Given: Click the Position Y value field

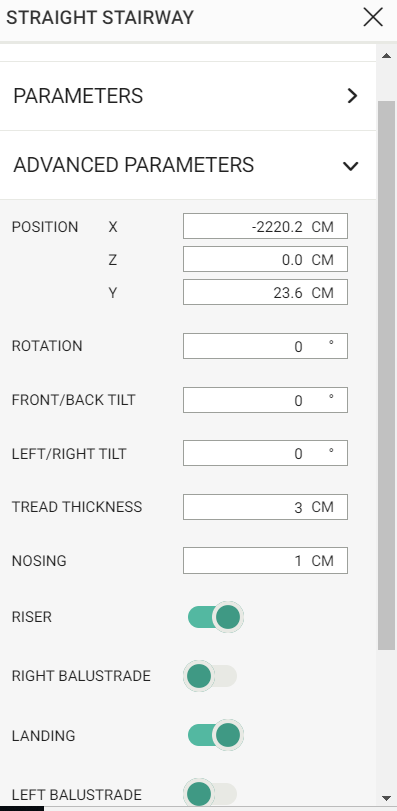Looking at the screenshot, I should tap(265, 292).
